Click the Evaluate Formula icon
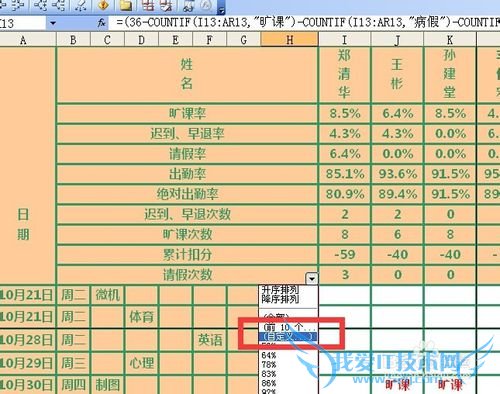The height and width of the screenshot is (394, 500). (x=206, y=5)
